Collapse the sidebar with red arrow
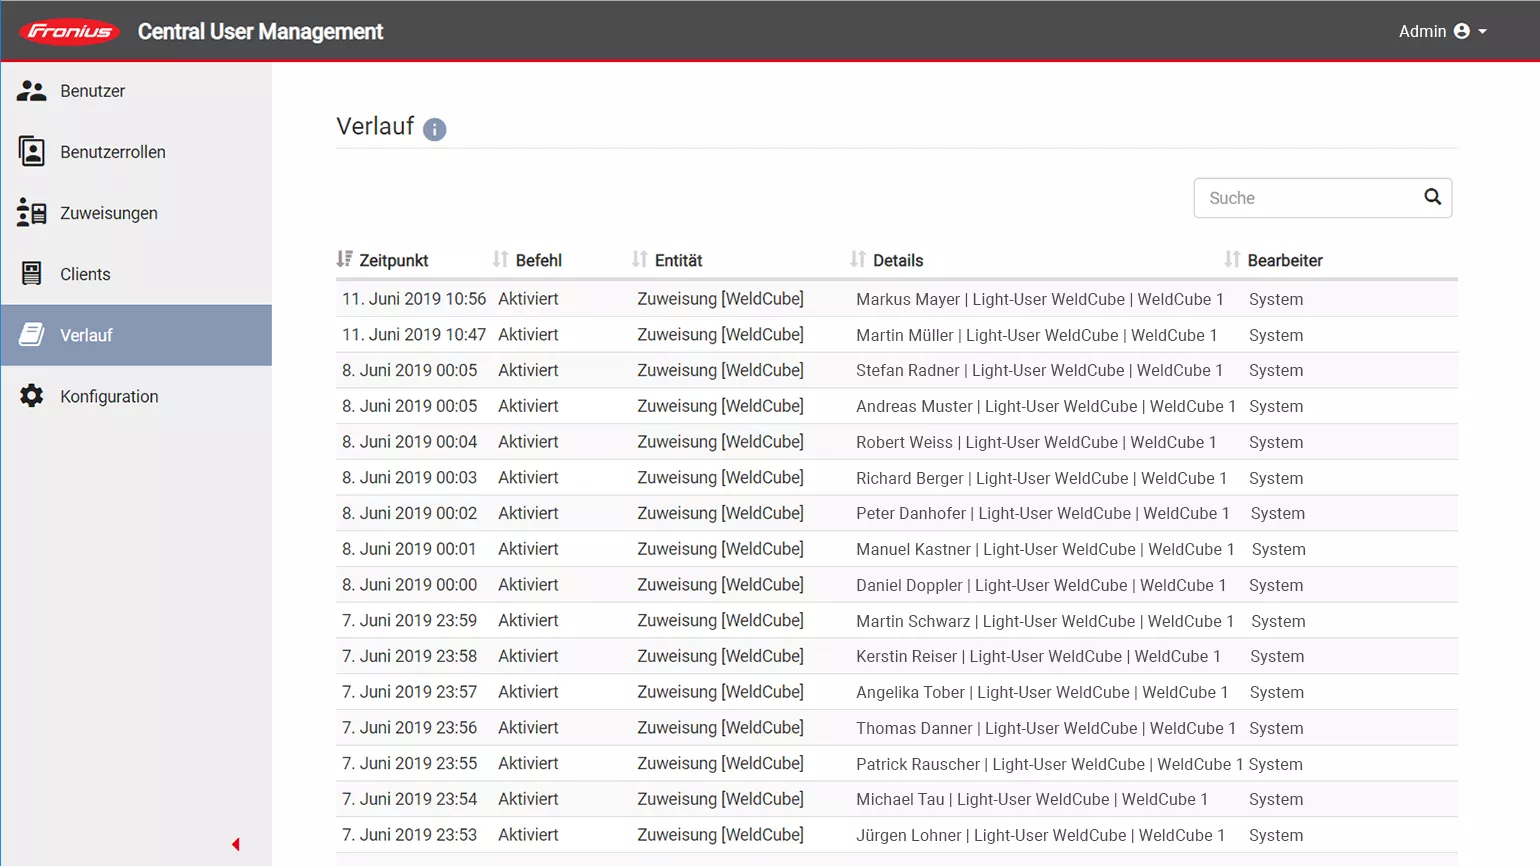 point(236,844)
